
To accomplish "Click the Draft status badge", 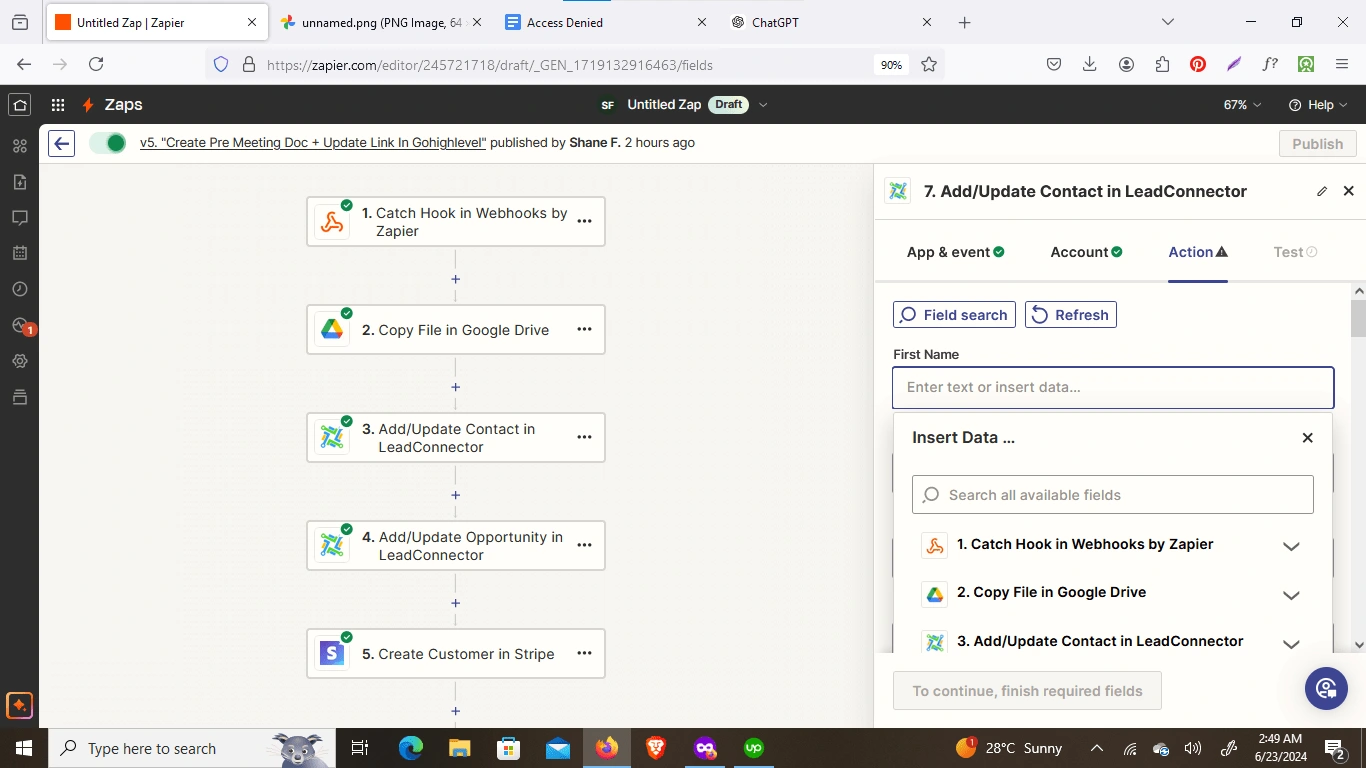I will pos(729,105).
